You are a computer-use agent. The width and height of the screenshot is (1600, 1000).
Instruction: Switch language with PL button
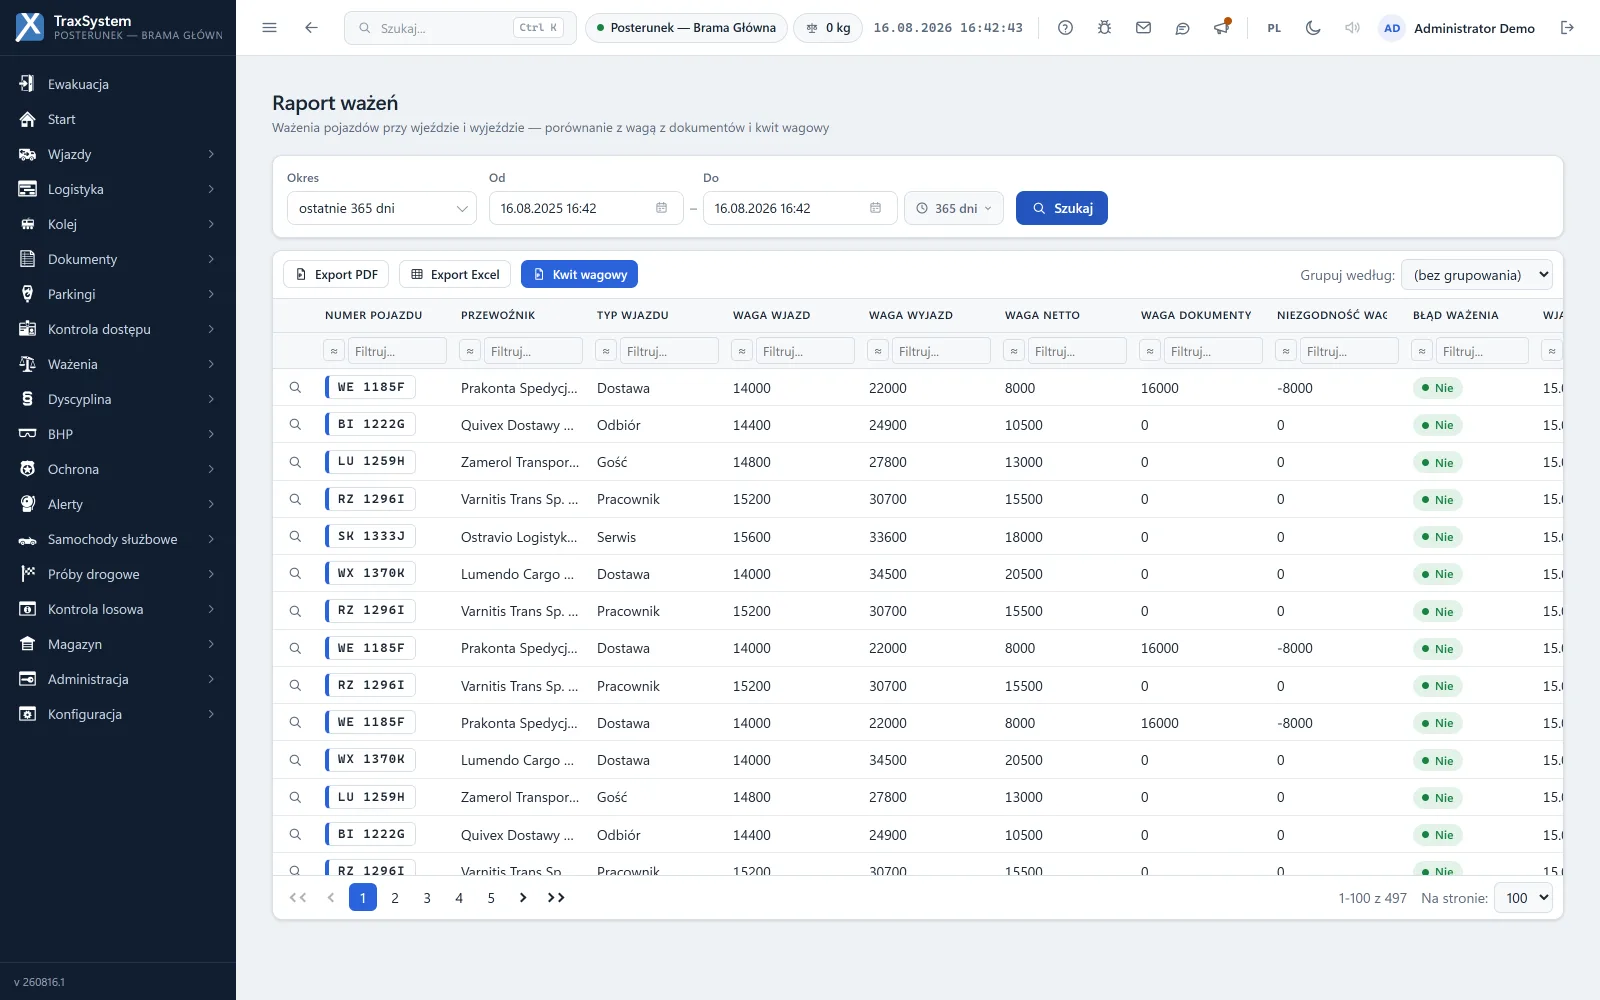pos(1274,28)
